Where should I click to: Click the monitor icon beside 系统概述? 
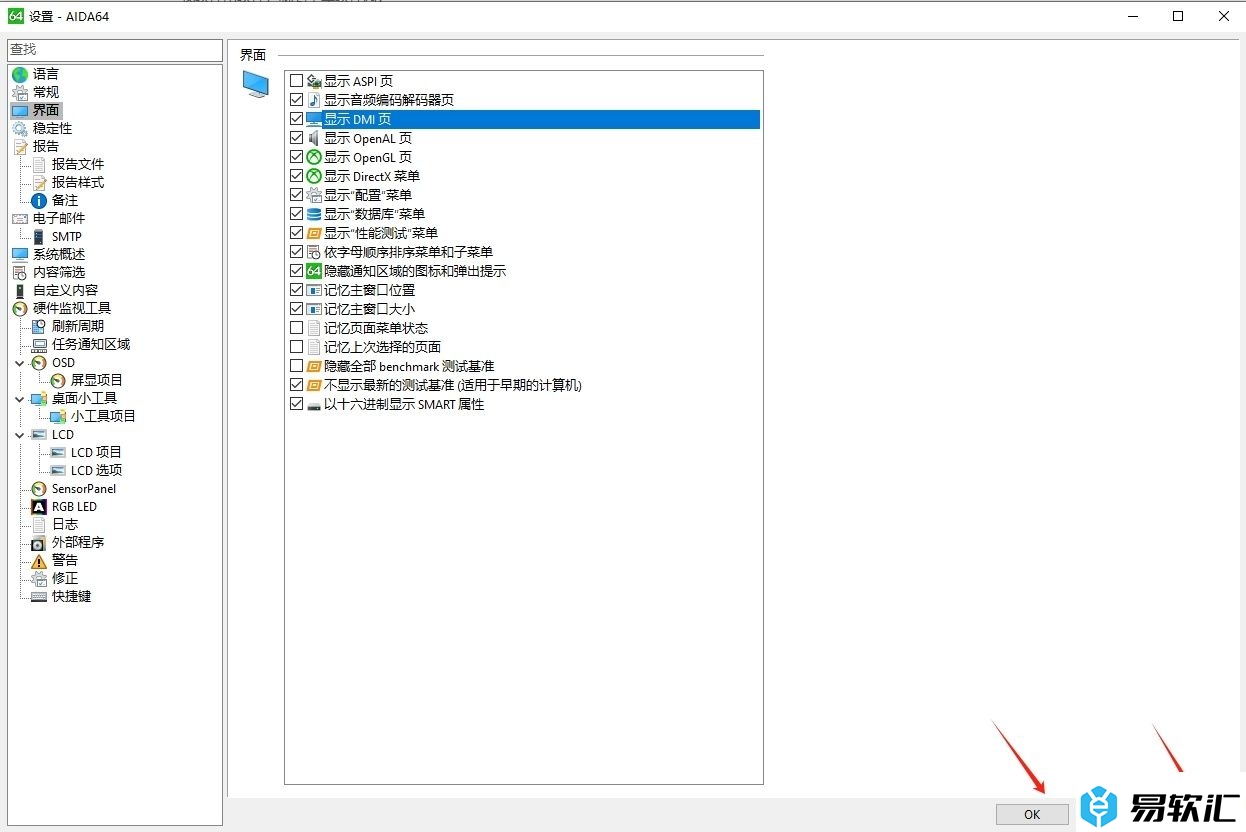point(20,254)
